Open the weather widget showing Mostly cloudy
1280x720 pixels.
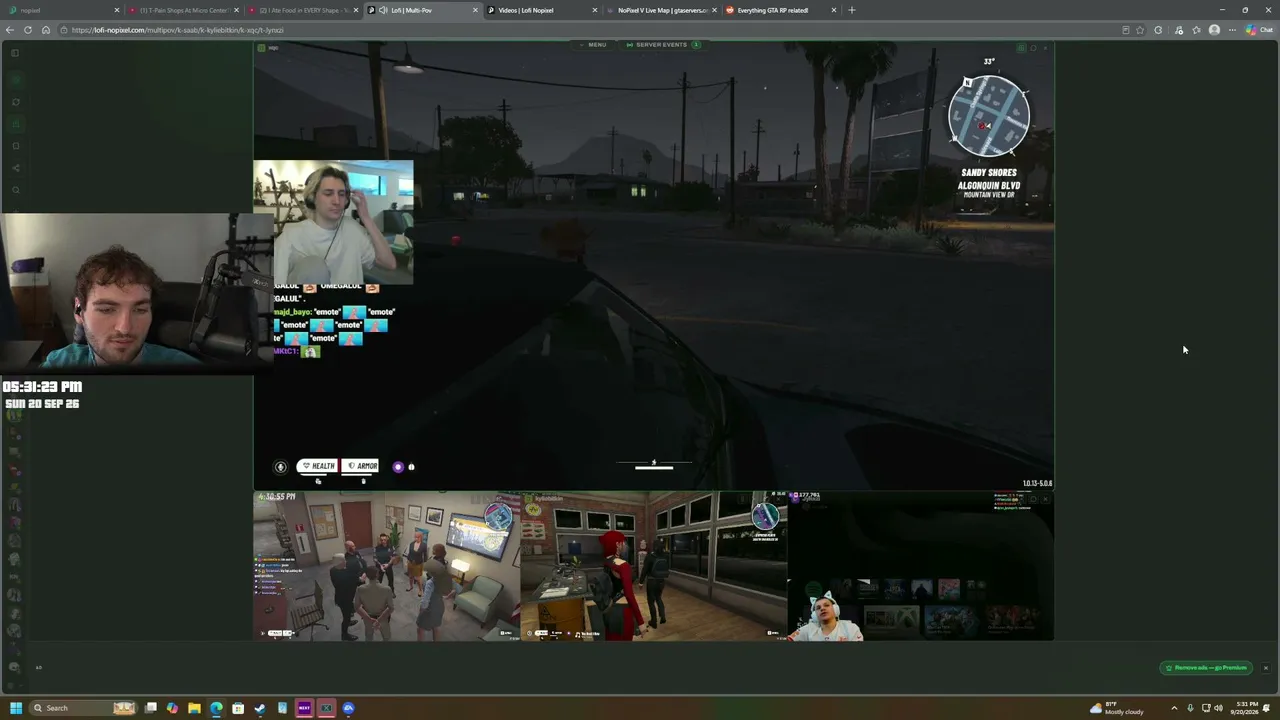[1117, 708]
